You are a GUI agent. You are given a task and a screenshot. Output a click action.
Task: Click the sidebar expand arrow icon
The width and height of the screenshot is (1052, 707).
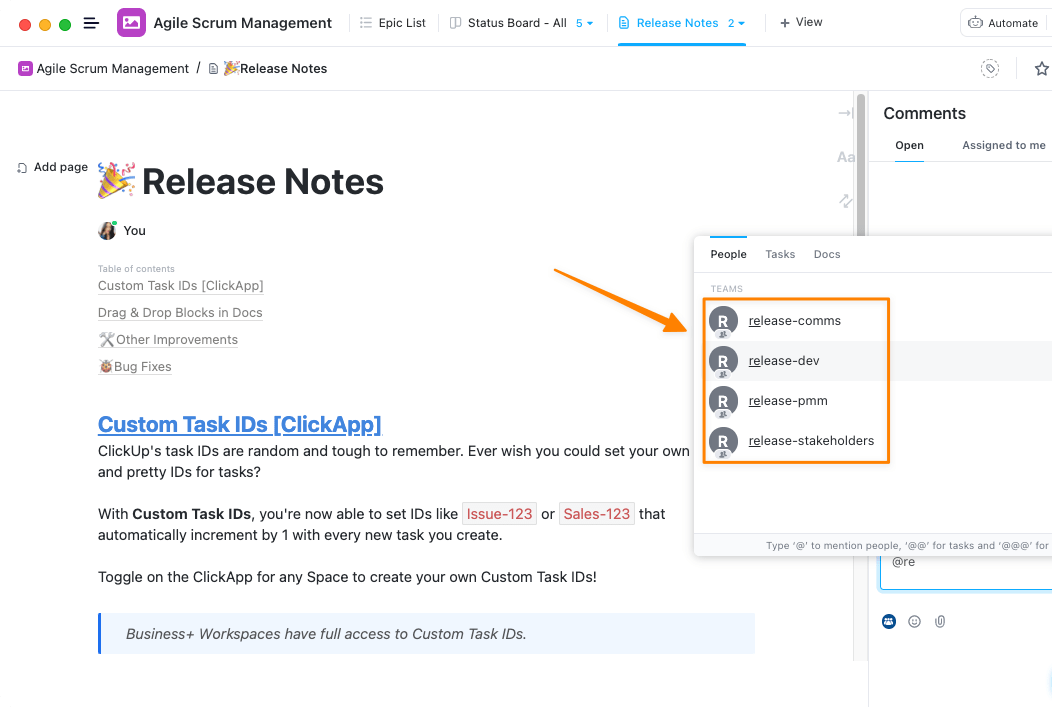[x=843, y=113]
